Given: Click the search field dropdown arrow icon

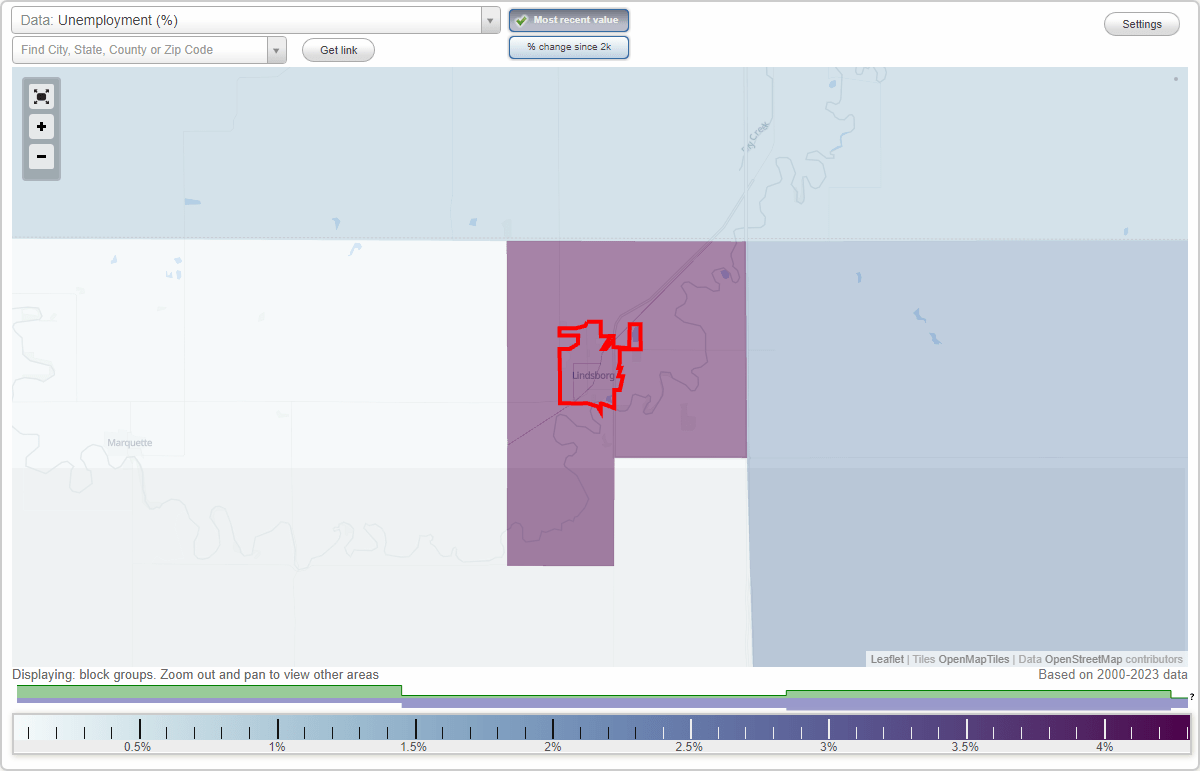Looking at the screenshot, I should pos(277,48).
